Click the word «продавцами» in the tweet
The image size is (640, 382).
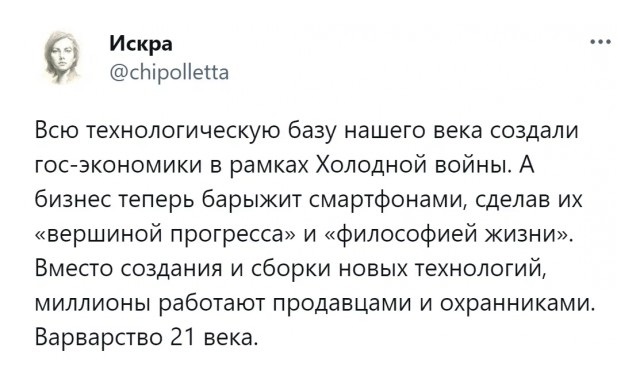pyautogui.click(x=340, y=304)
